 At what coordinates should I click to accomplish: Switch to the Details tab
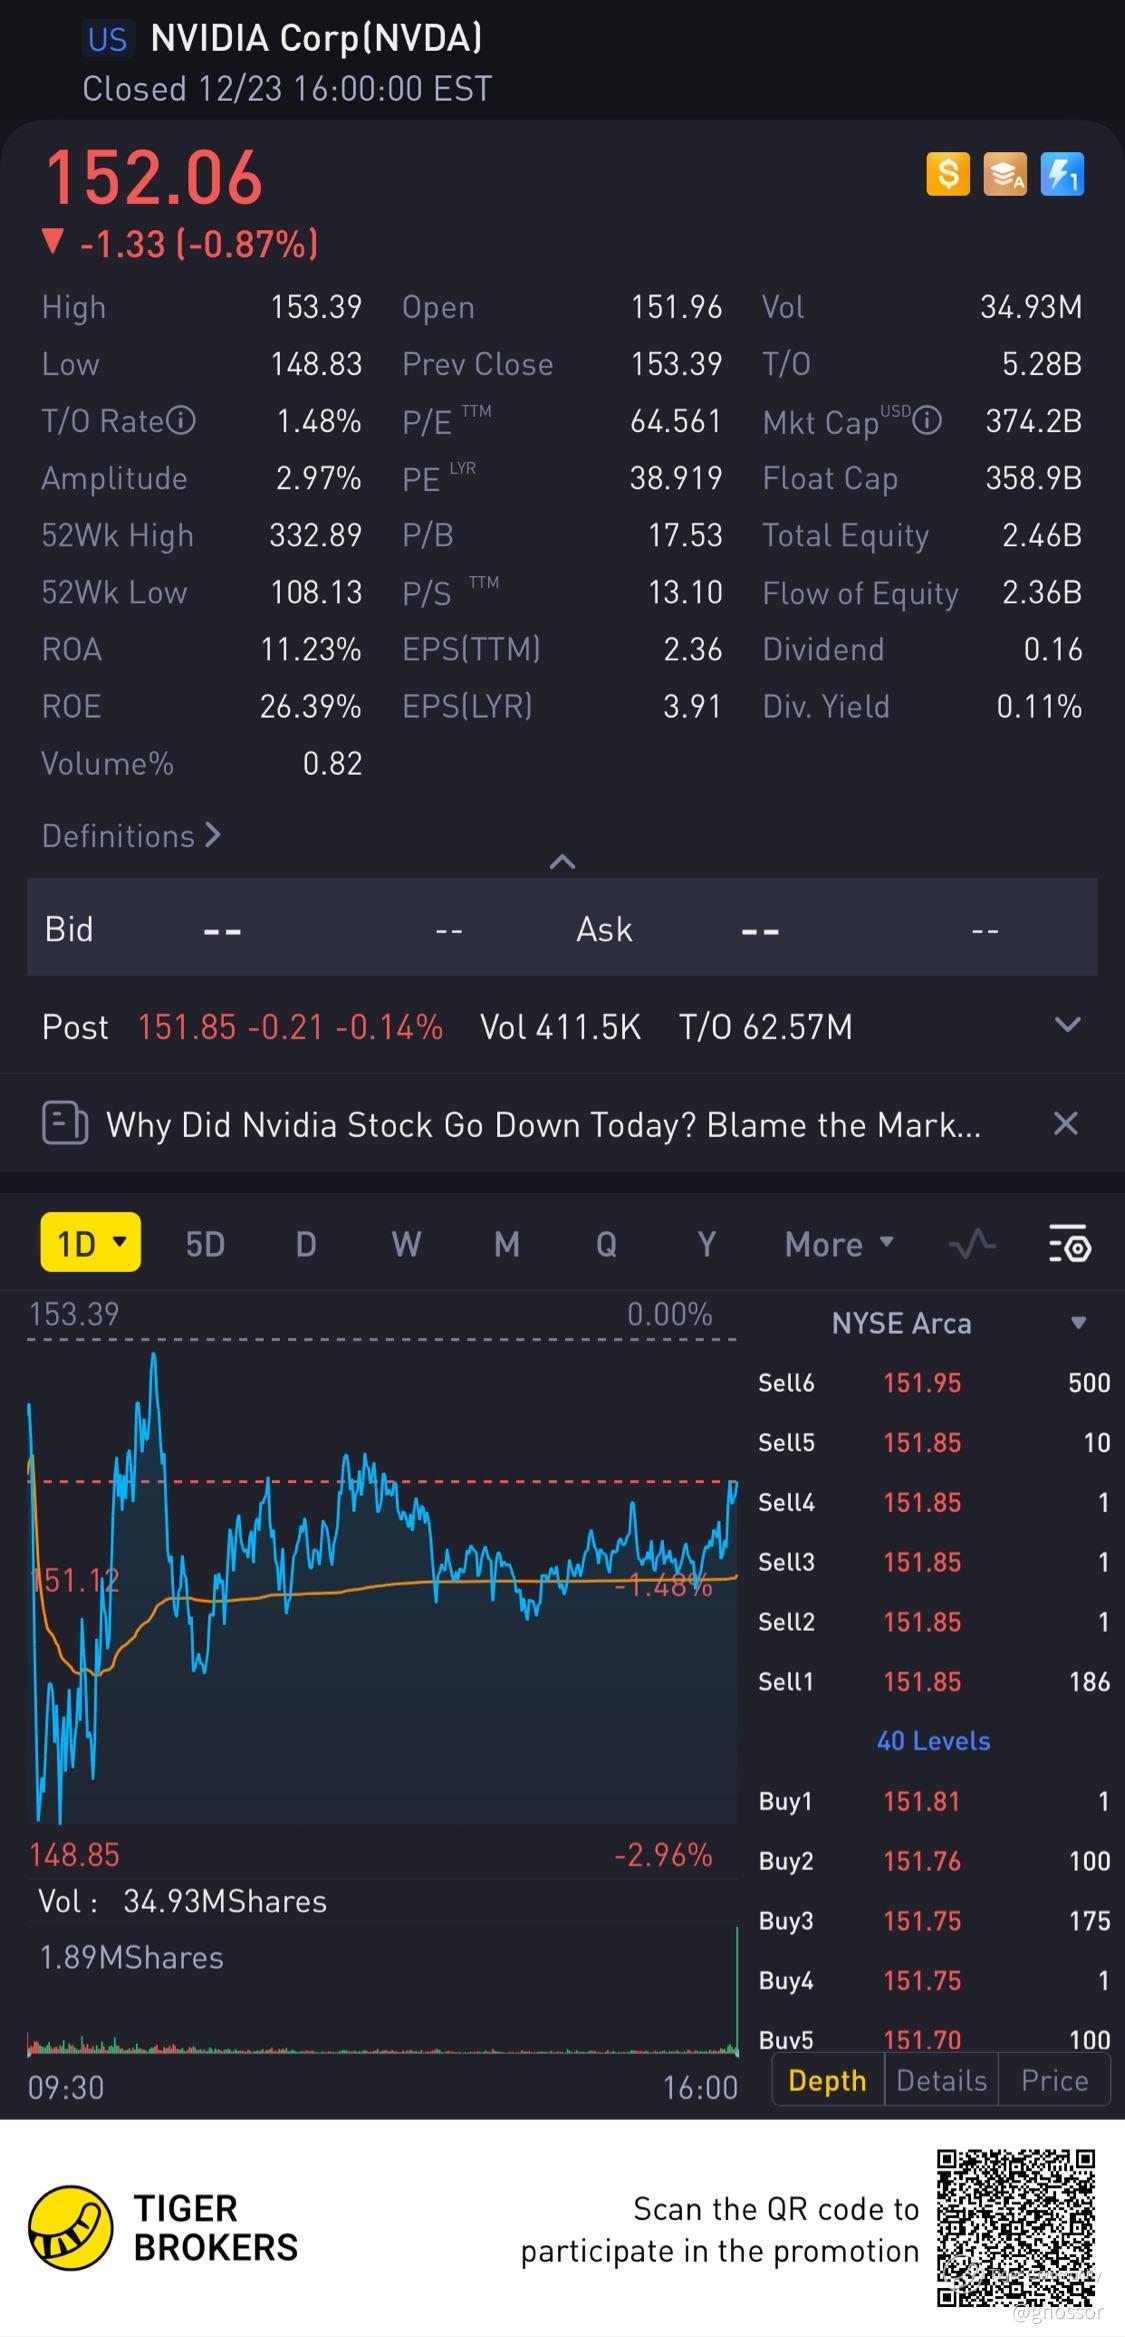pos(941,2080)
